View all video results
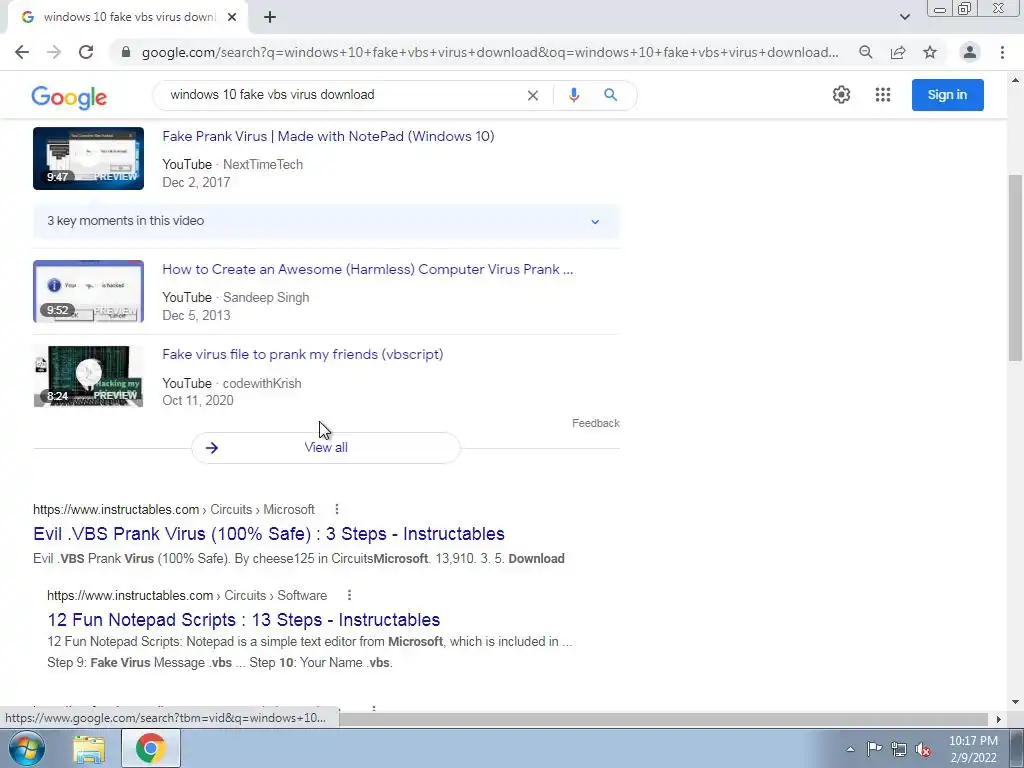Screen dimensions: 1024x768 [x=326, y=448]
